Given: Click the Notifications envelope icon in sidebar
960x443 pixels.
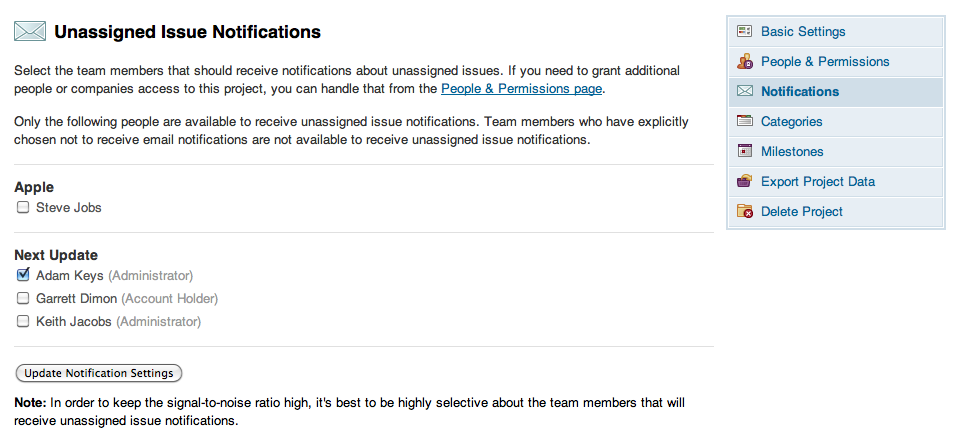Looking at the screenshot, I should tap(744, 91).
